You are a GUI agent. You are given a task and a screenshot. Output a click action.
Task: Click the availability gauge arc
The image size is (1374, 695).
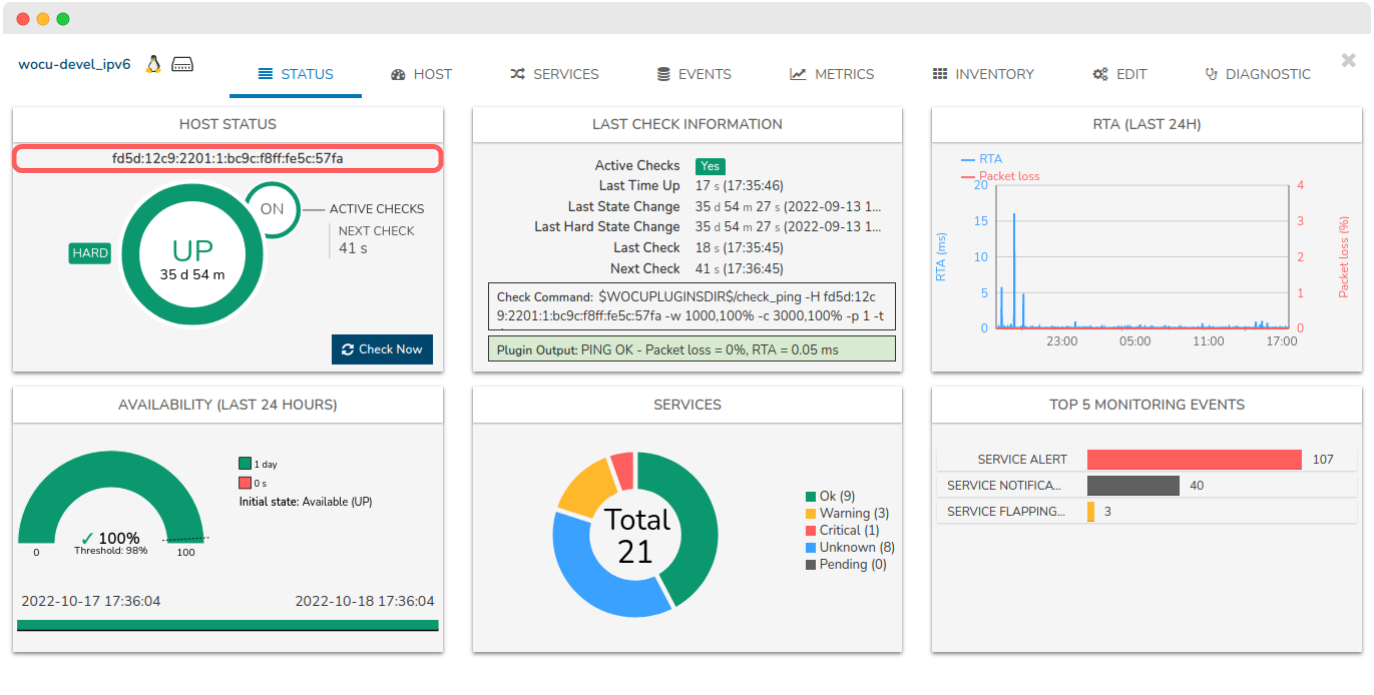point(110,468)
